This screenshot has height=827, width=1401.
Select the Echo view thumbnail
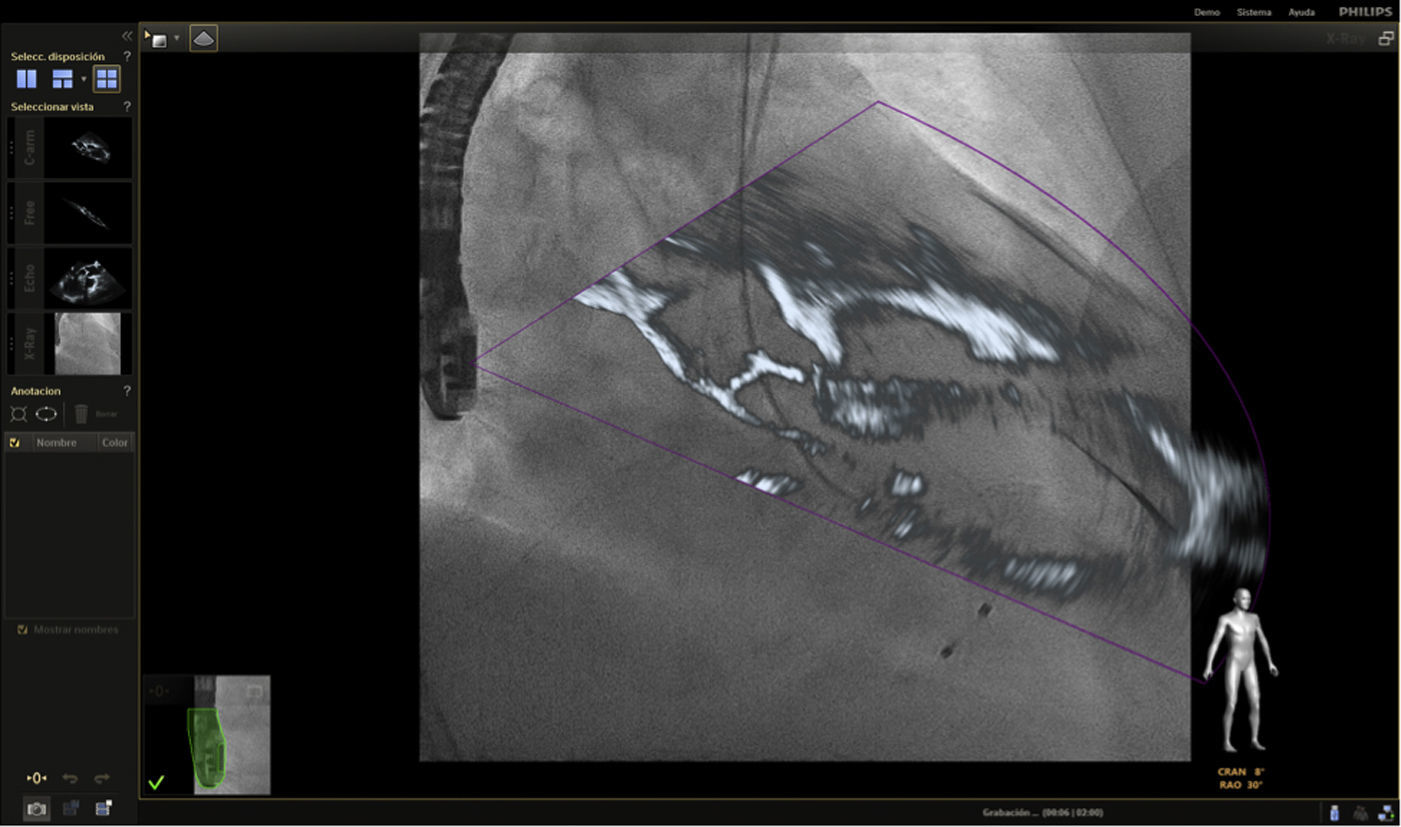tap(87, 277)
